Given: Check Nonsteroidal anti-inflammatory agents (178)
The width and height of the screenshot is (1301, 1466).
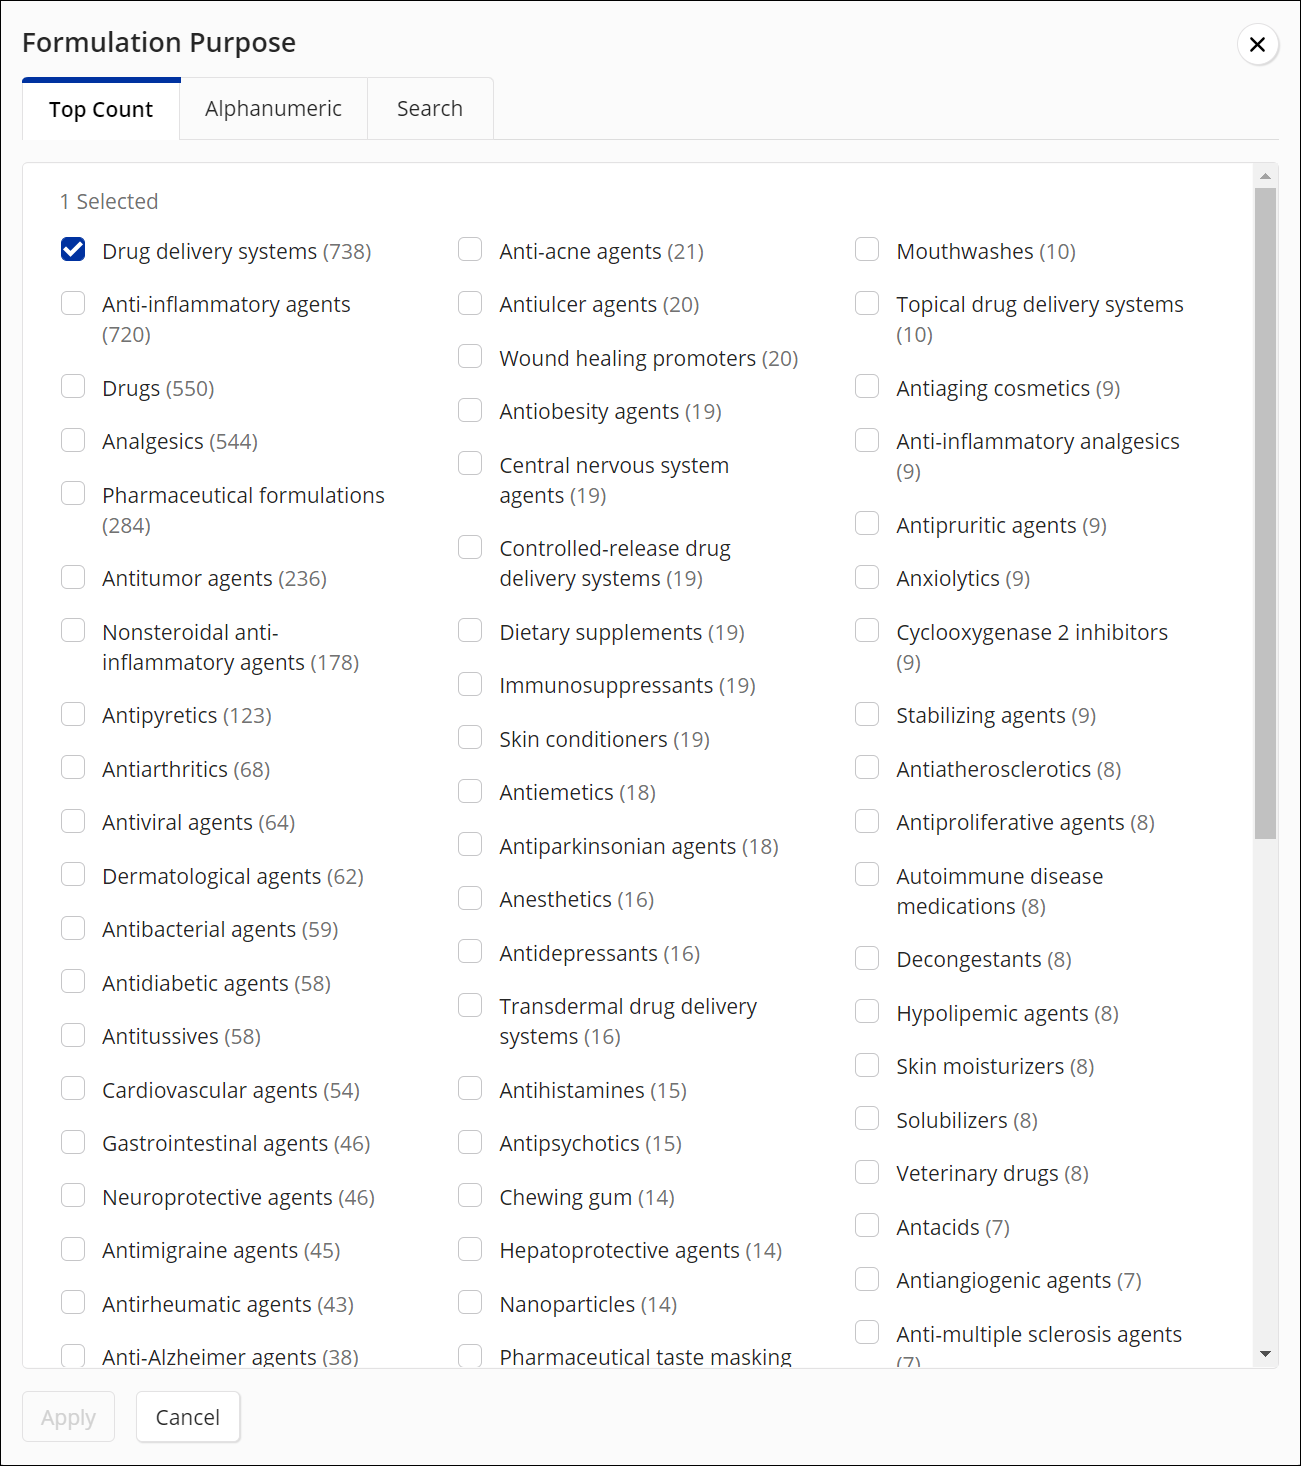Looking at the screenshot, I should (73, 630).
